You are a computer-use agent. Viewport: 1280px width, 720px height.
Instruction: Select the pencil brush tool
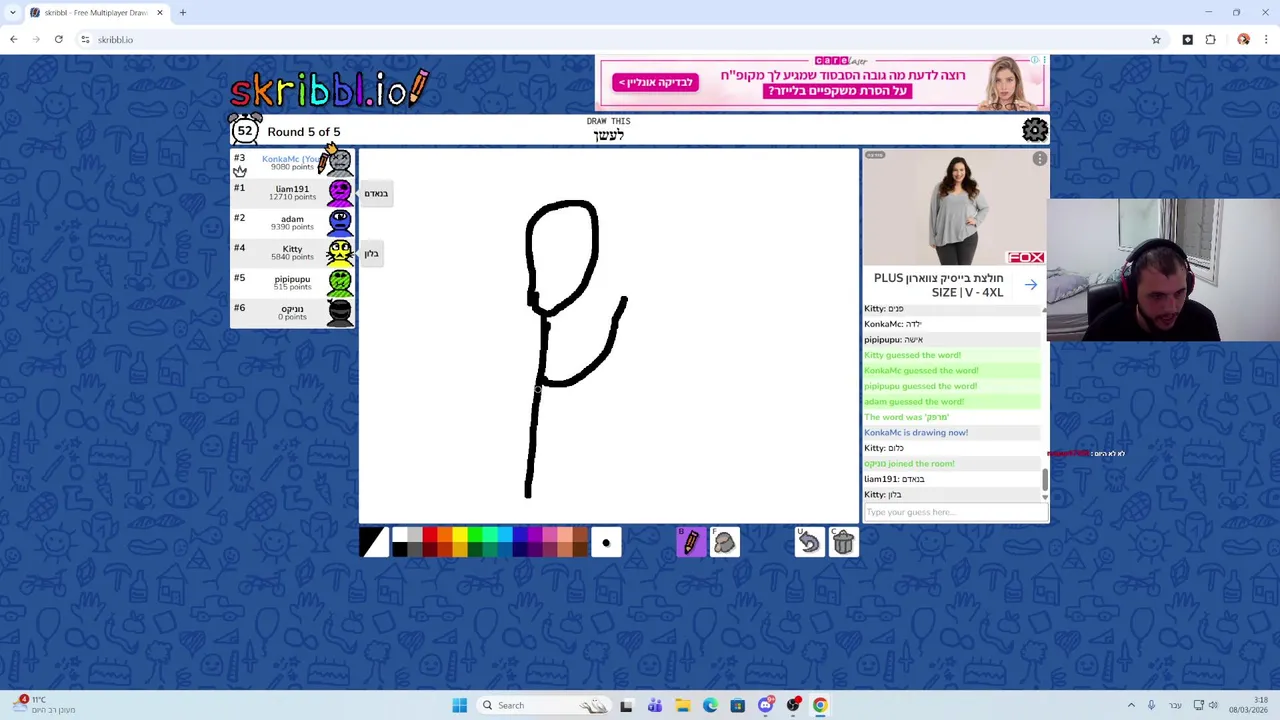point(691,541)
